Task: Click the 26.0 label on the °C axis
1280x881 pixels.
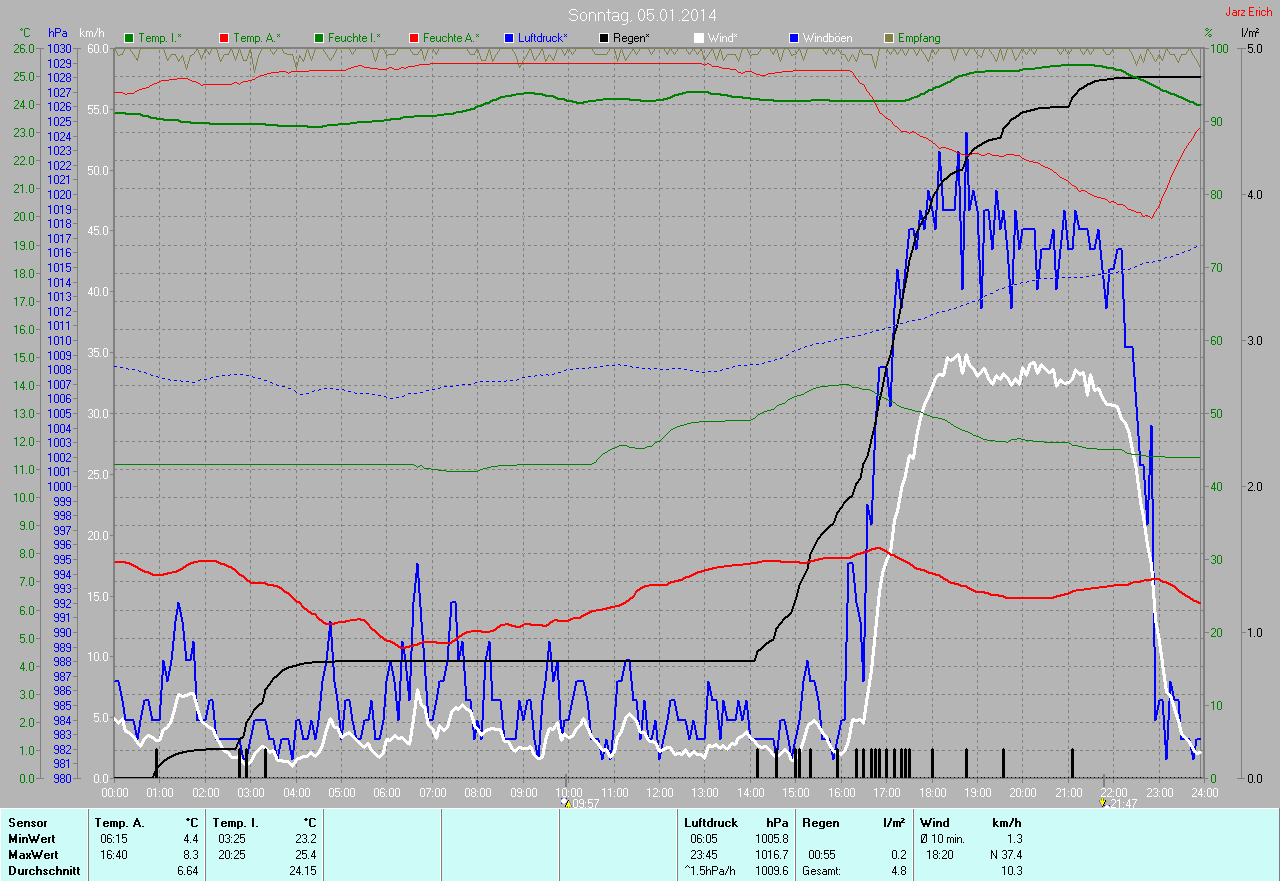Action: click(23, 48)
